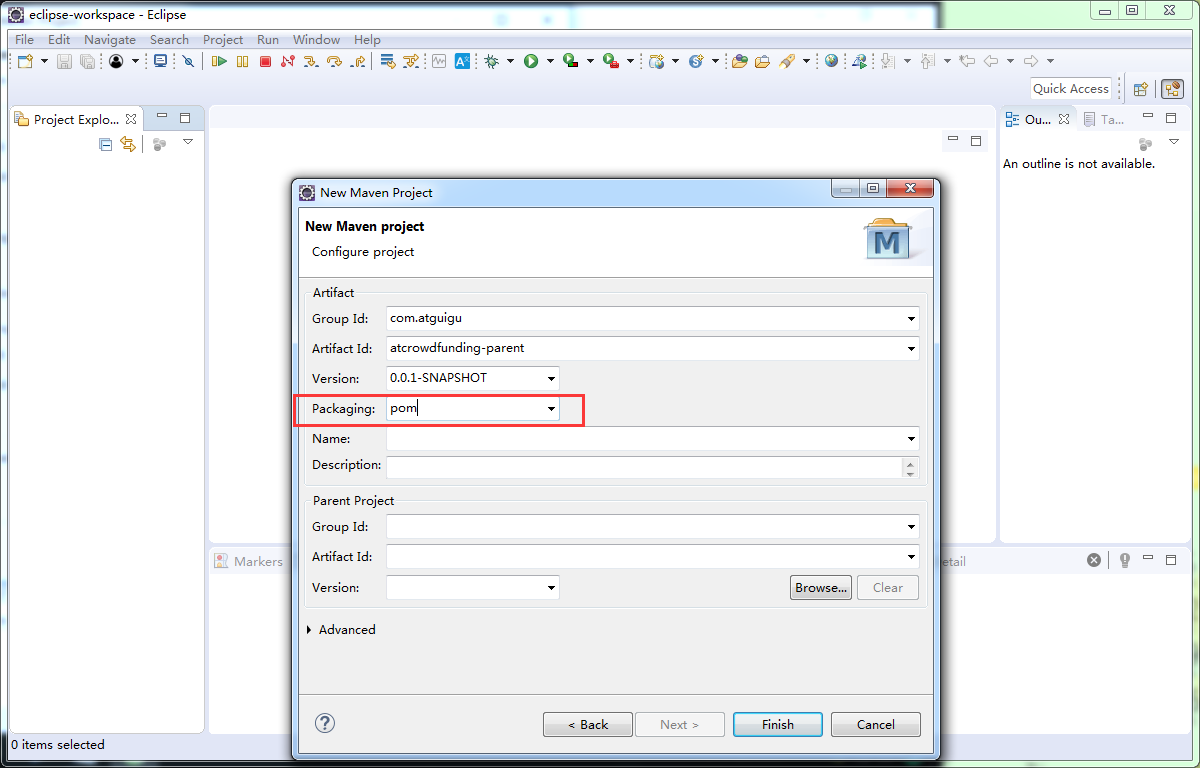Screen dimensions: 1200x768
Task: Click the Description text field
Action: pos(644,467)
